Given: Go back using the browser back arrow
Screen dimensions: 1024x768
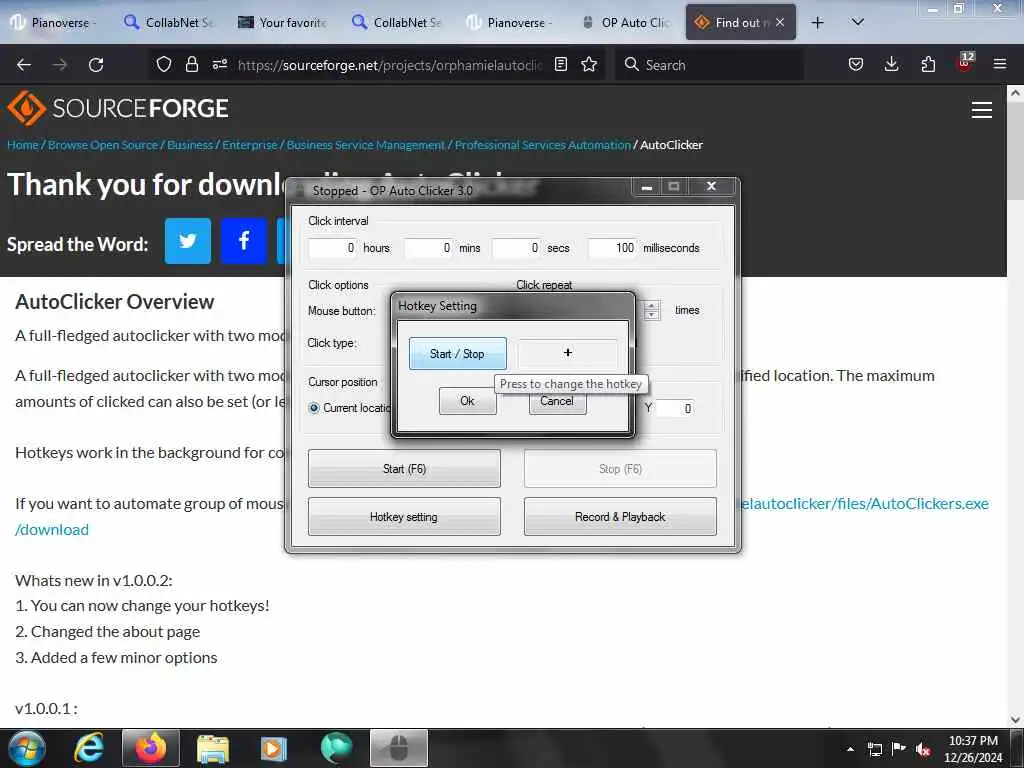Looking at the screenshot, I should (24, 65).
